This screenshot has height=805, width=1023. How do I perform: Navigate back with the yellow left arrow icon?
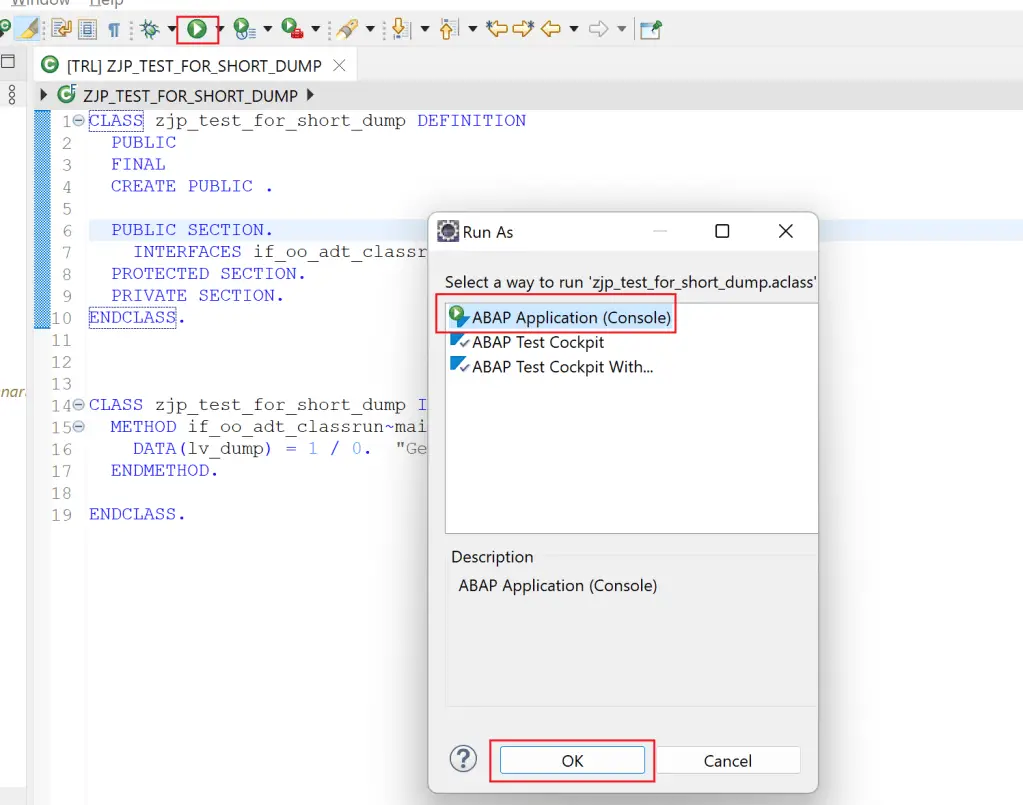tap(552, 30)
